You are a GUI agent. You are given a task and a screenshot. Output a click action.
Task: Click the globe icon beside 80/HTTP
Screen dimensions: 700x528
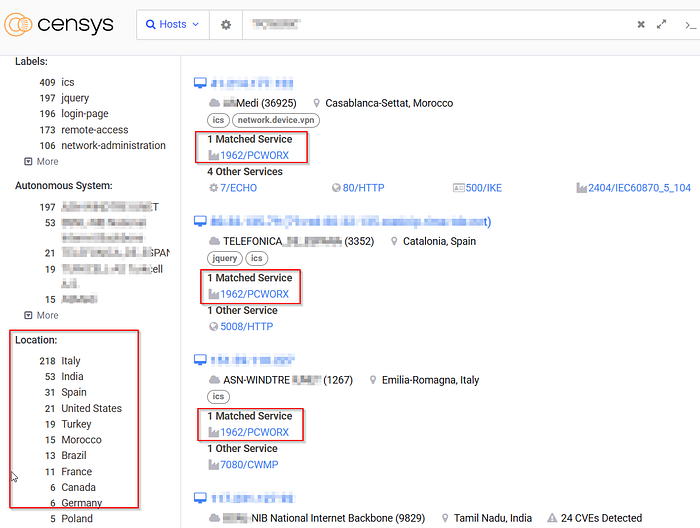click(336, 188)
